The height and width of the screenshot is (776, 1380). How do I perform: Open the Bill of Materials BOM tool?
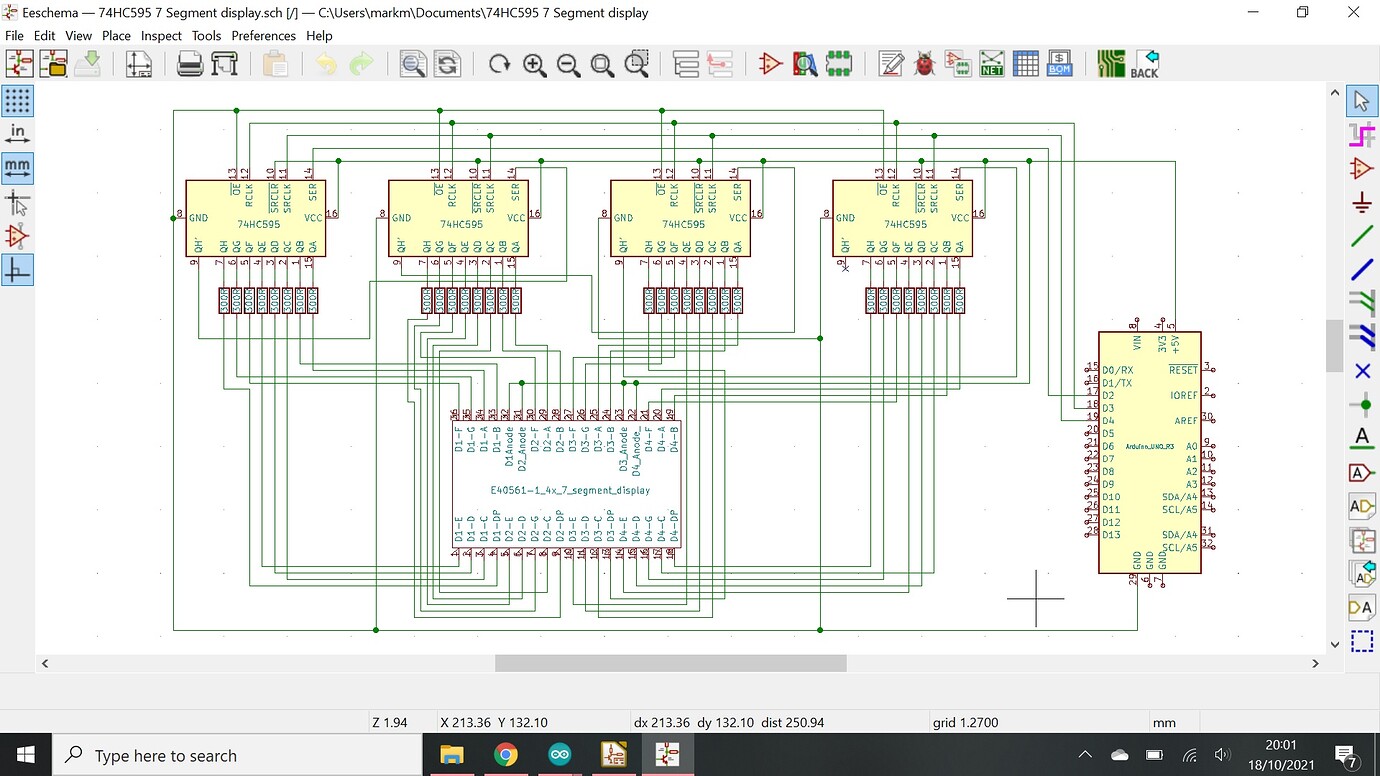(1059, 65)
